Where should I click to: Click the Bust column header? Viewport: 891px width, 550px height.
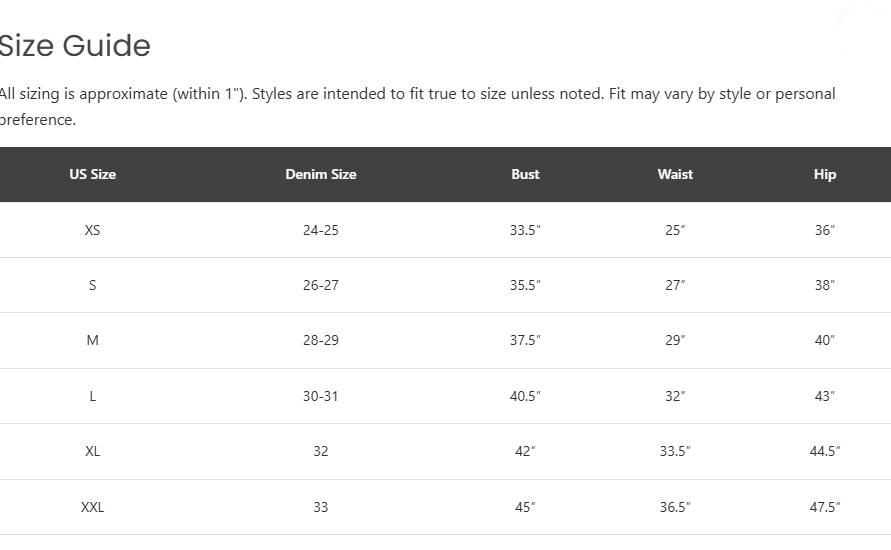click(525, 174)
